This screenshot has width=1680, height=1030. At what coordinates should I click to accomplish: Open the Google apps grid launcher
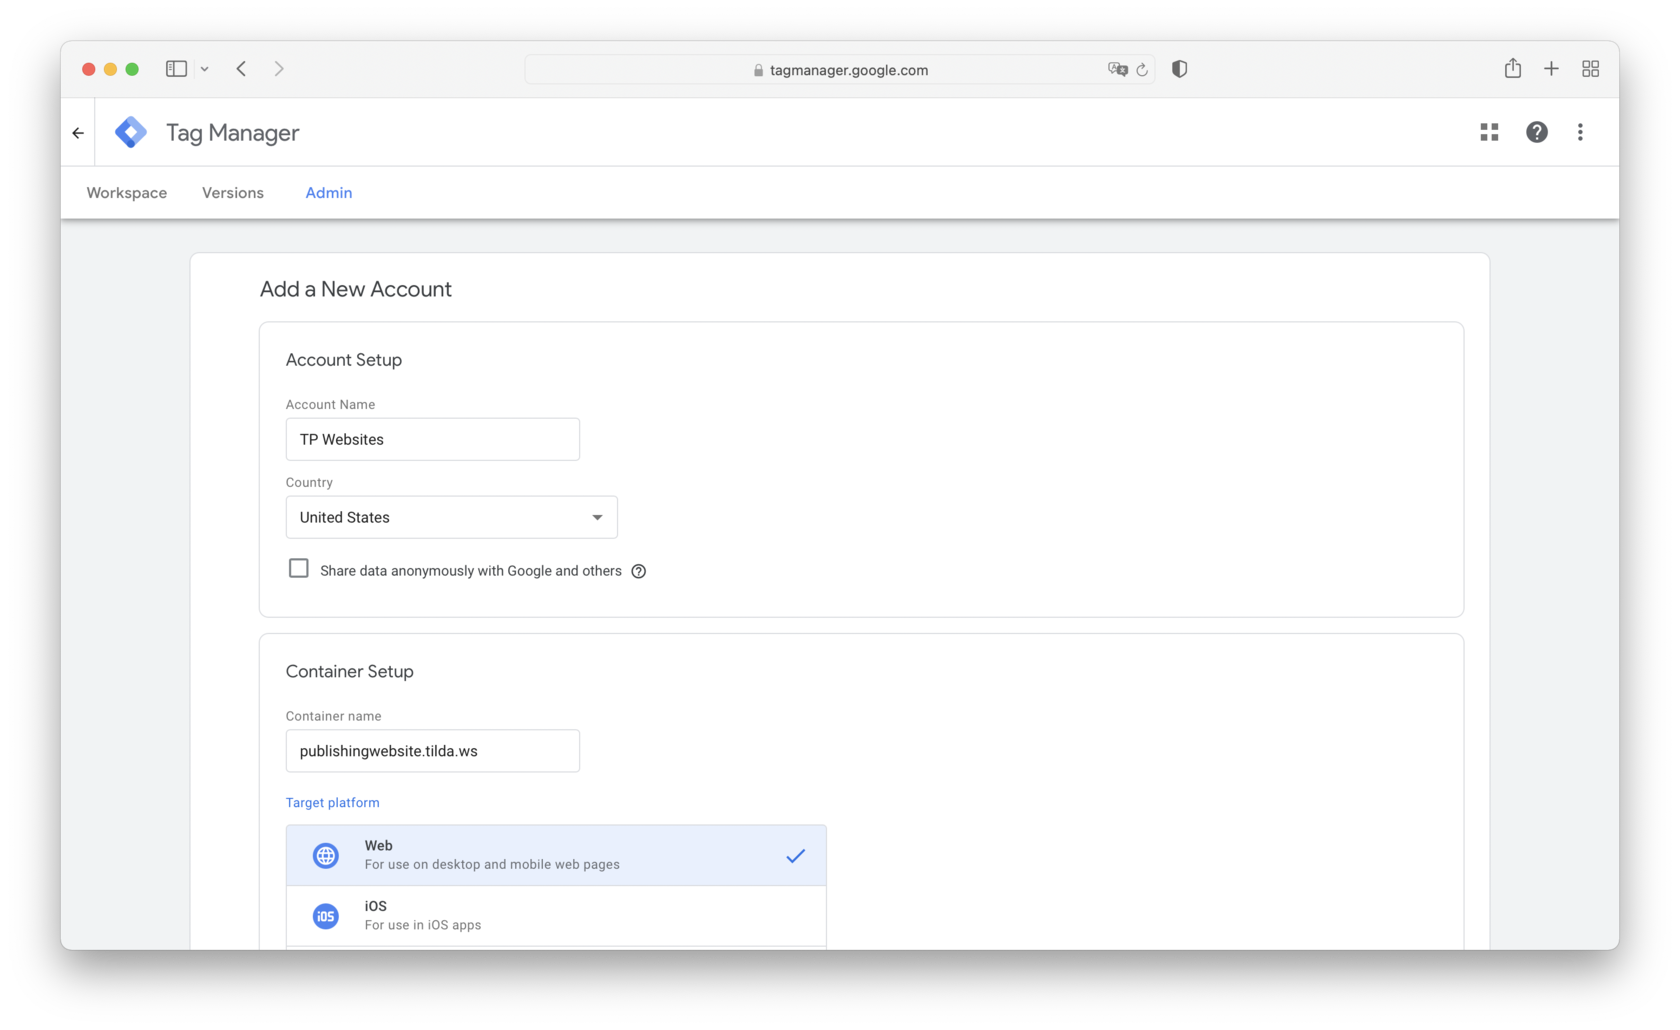(x=1488, y=131)
